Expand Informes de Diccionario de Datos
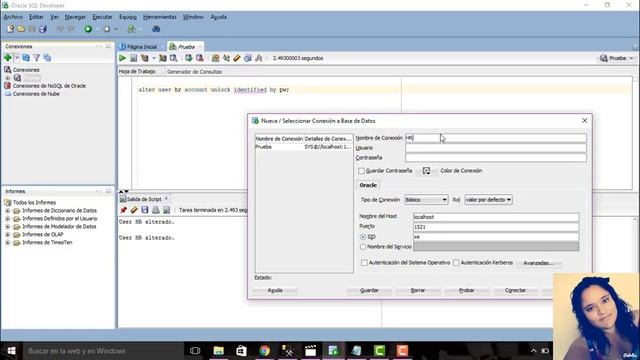 [7, 211]
